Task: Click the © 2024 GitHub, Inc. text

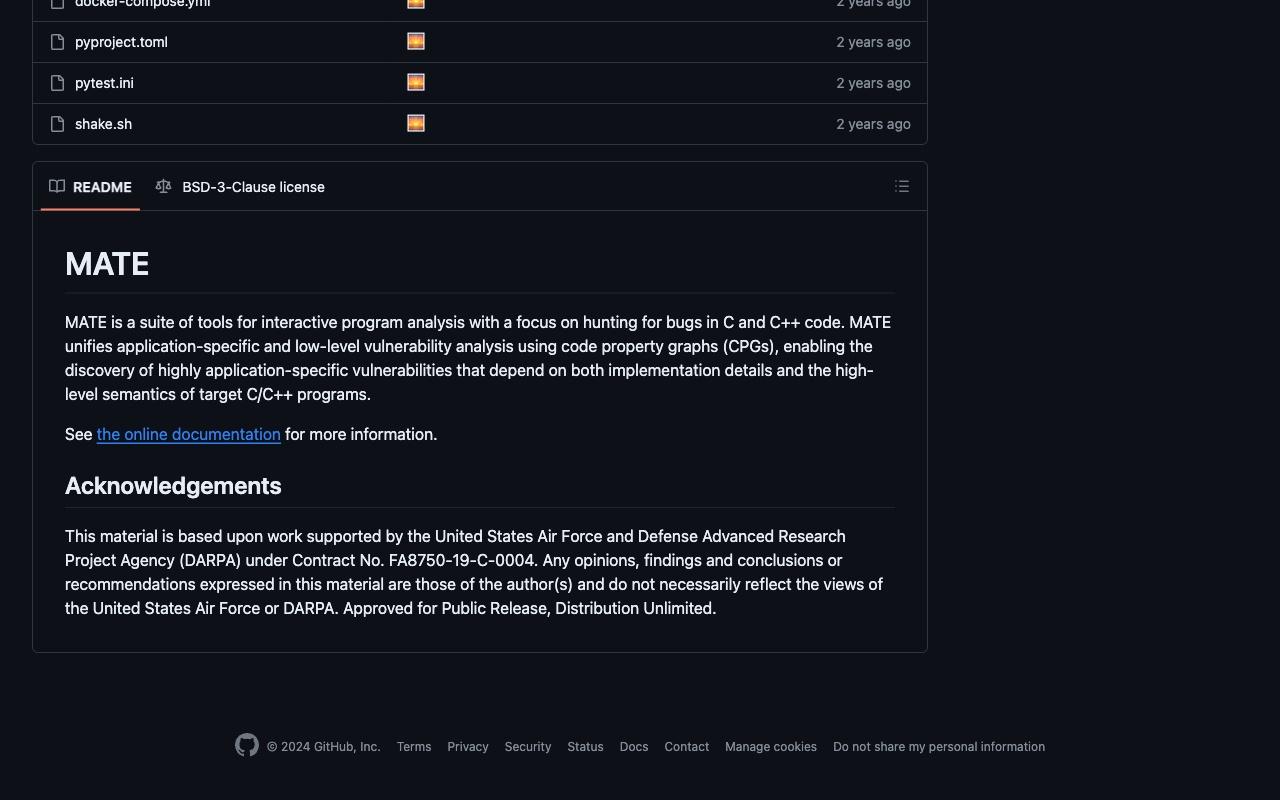Action: pos(324,747)
